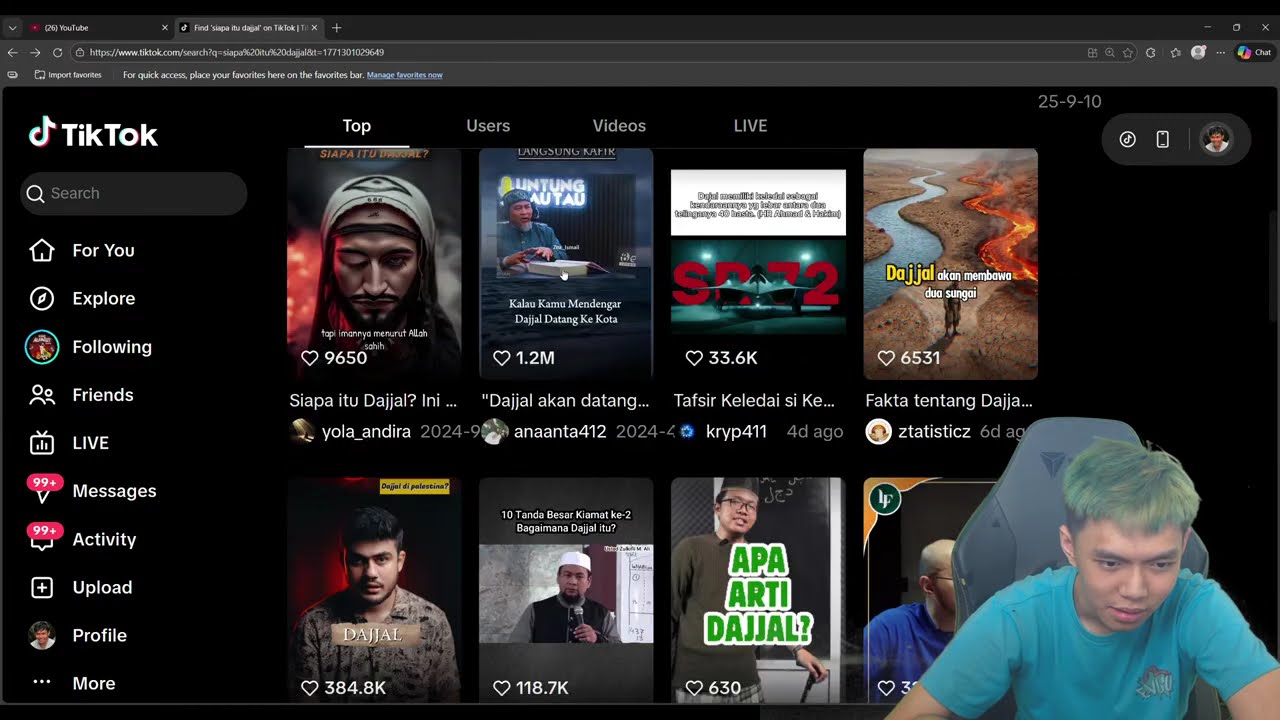
Task: Open Profile in sidebar
Action: click(99, 635)
